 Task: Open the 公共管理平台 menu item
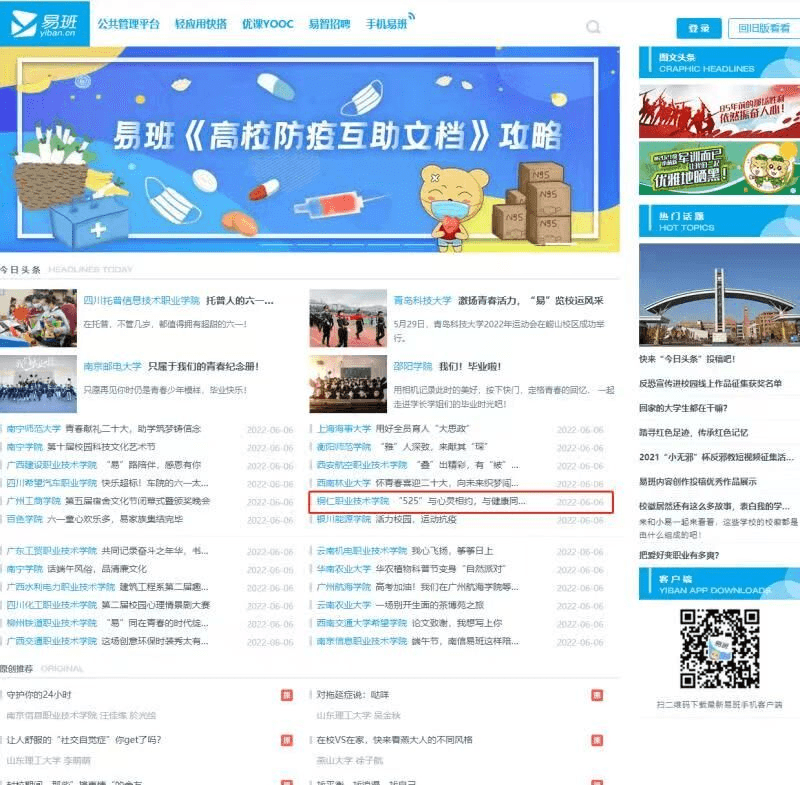(x=128, y=25)
